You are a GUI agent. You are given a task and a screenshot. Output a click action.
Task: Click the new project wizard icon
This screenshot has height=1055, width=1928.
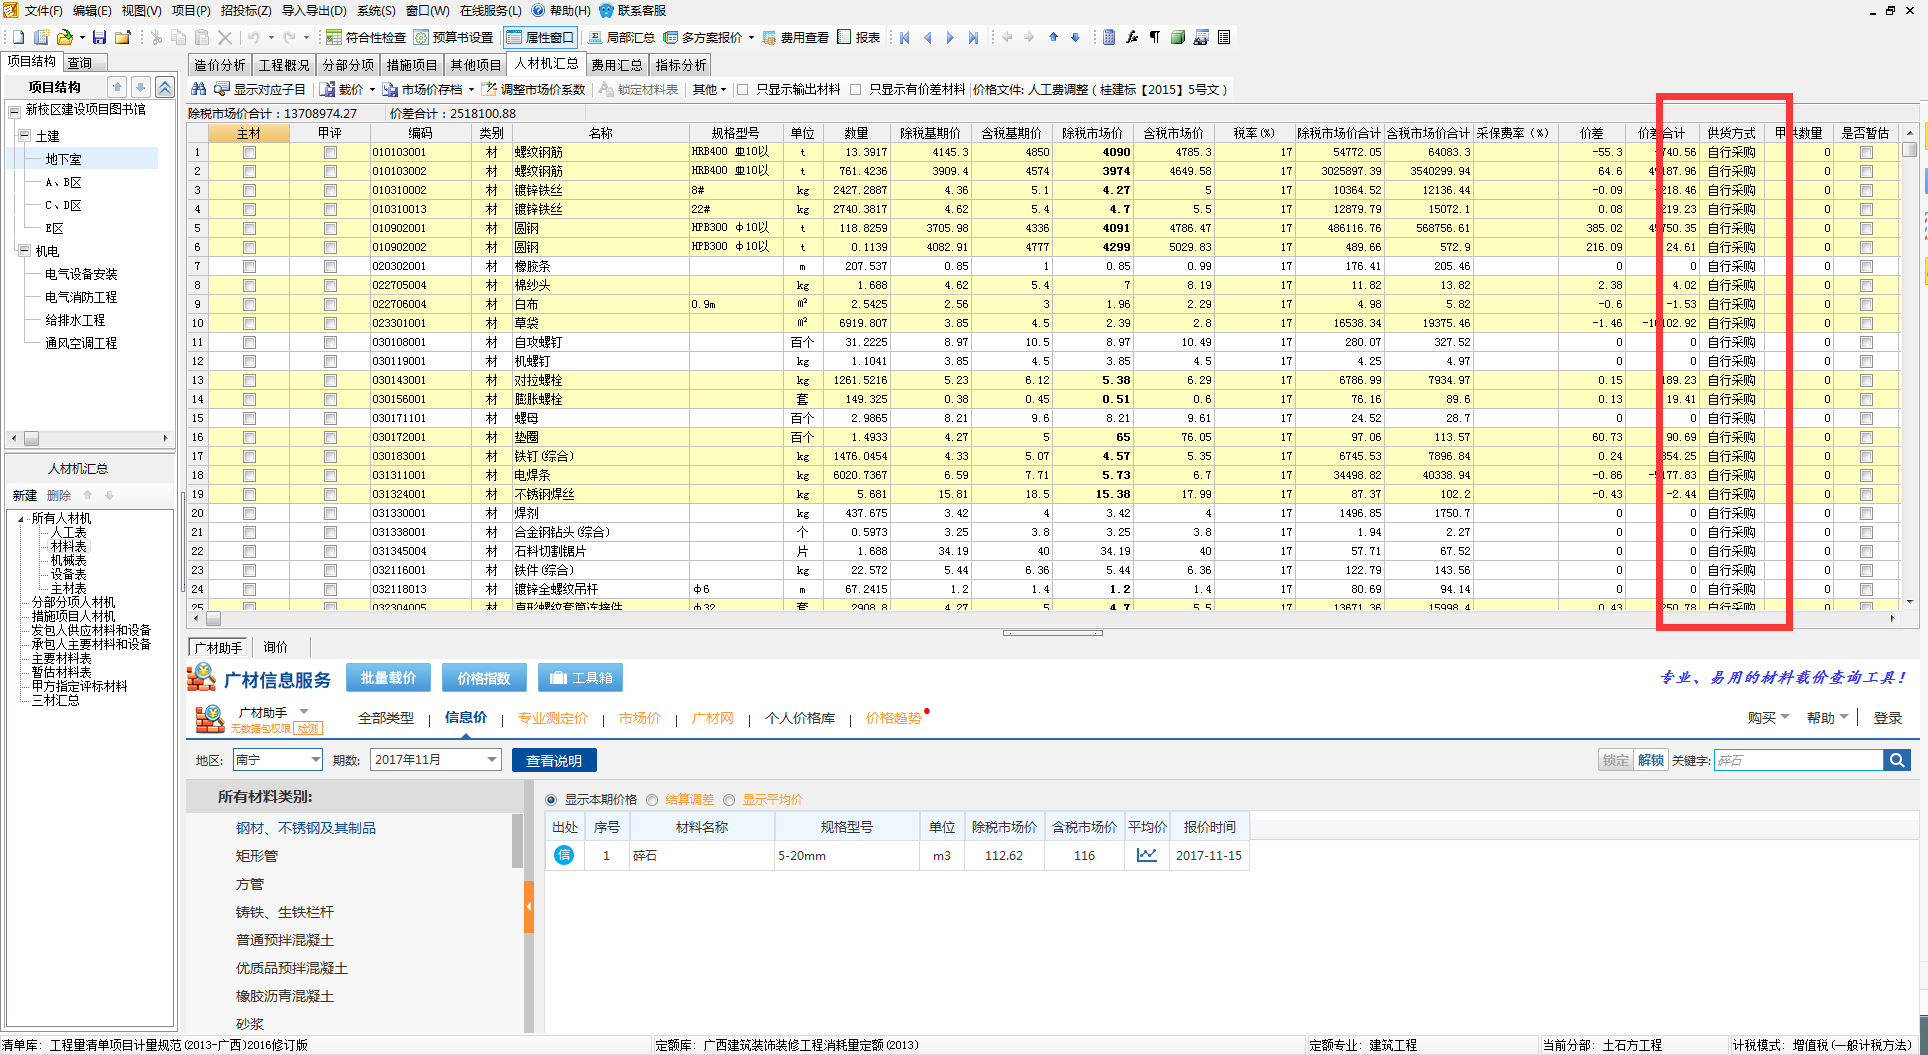click(x=41, y=37)
